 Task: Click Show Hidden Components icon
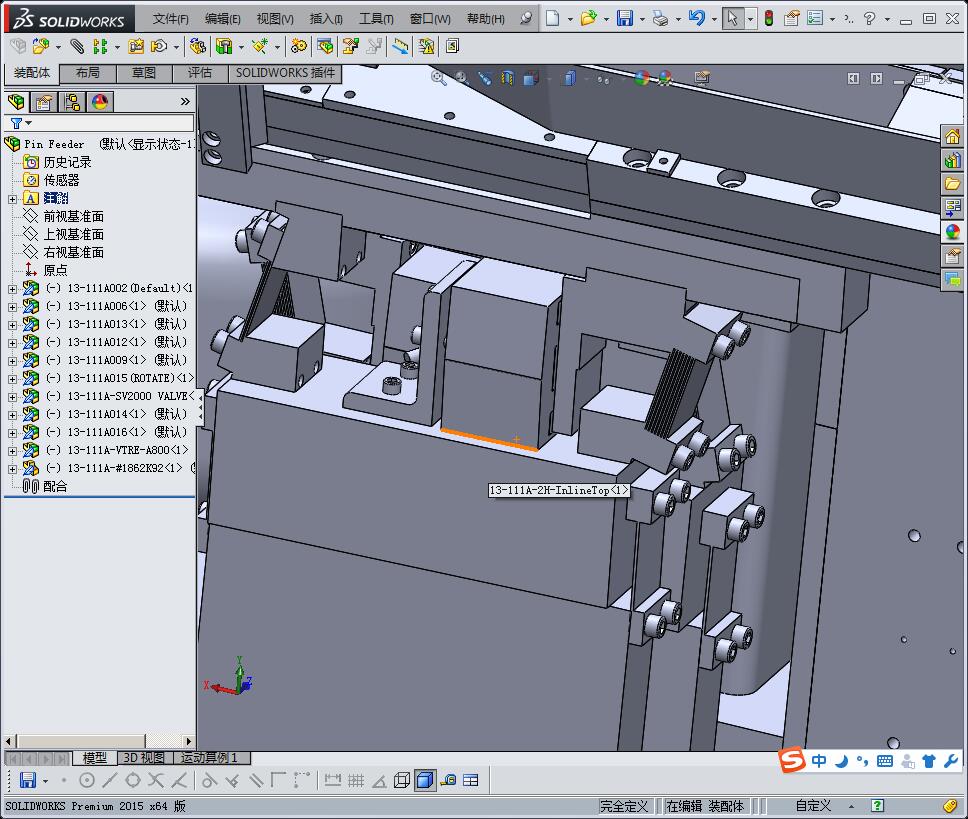coord(198,46)
